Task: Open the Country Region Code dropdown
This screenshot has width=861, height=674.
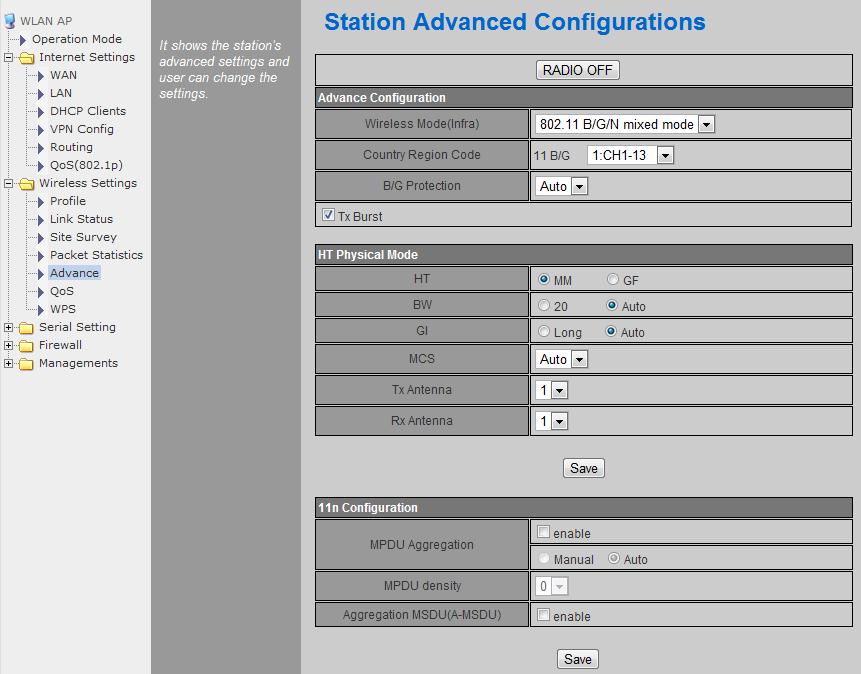Action: tap(630, 155)
